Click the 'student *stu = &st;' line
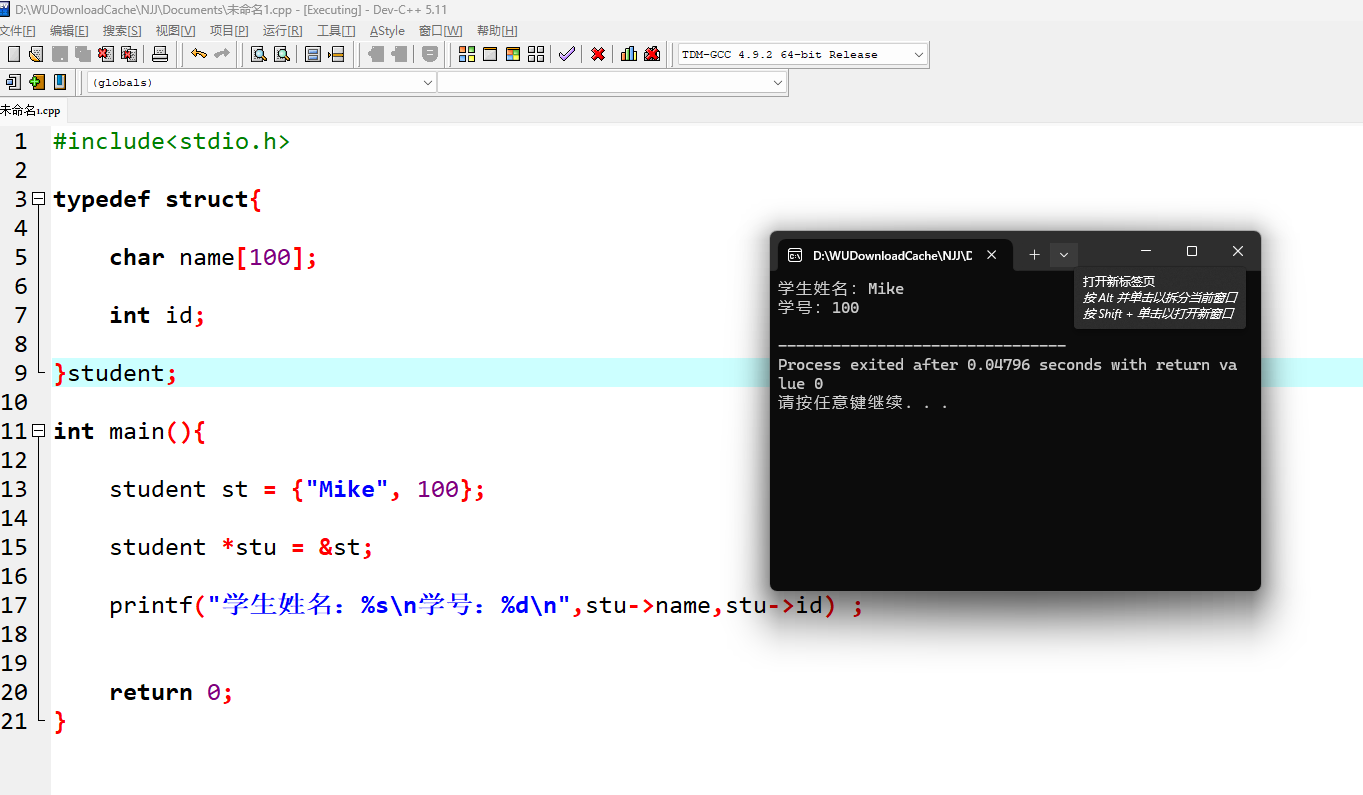Viewport: 1363px width, 795px height. point(241,547)
